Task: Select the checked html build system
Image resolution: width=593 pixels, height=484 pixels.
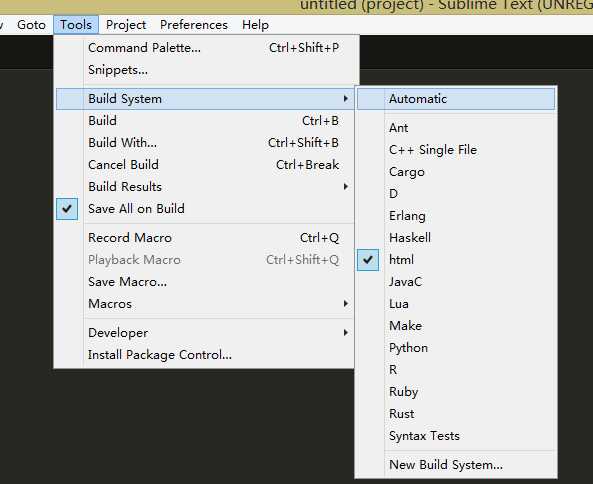Action: (x=456, y=260)
